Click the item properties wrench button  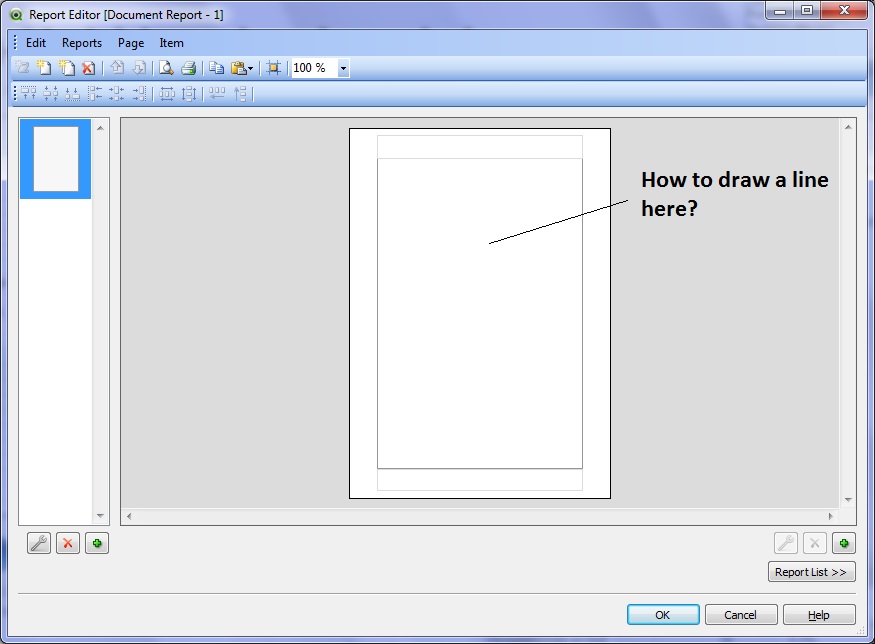tap(786, 543)
